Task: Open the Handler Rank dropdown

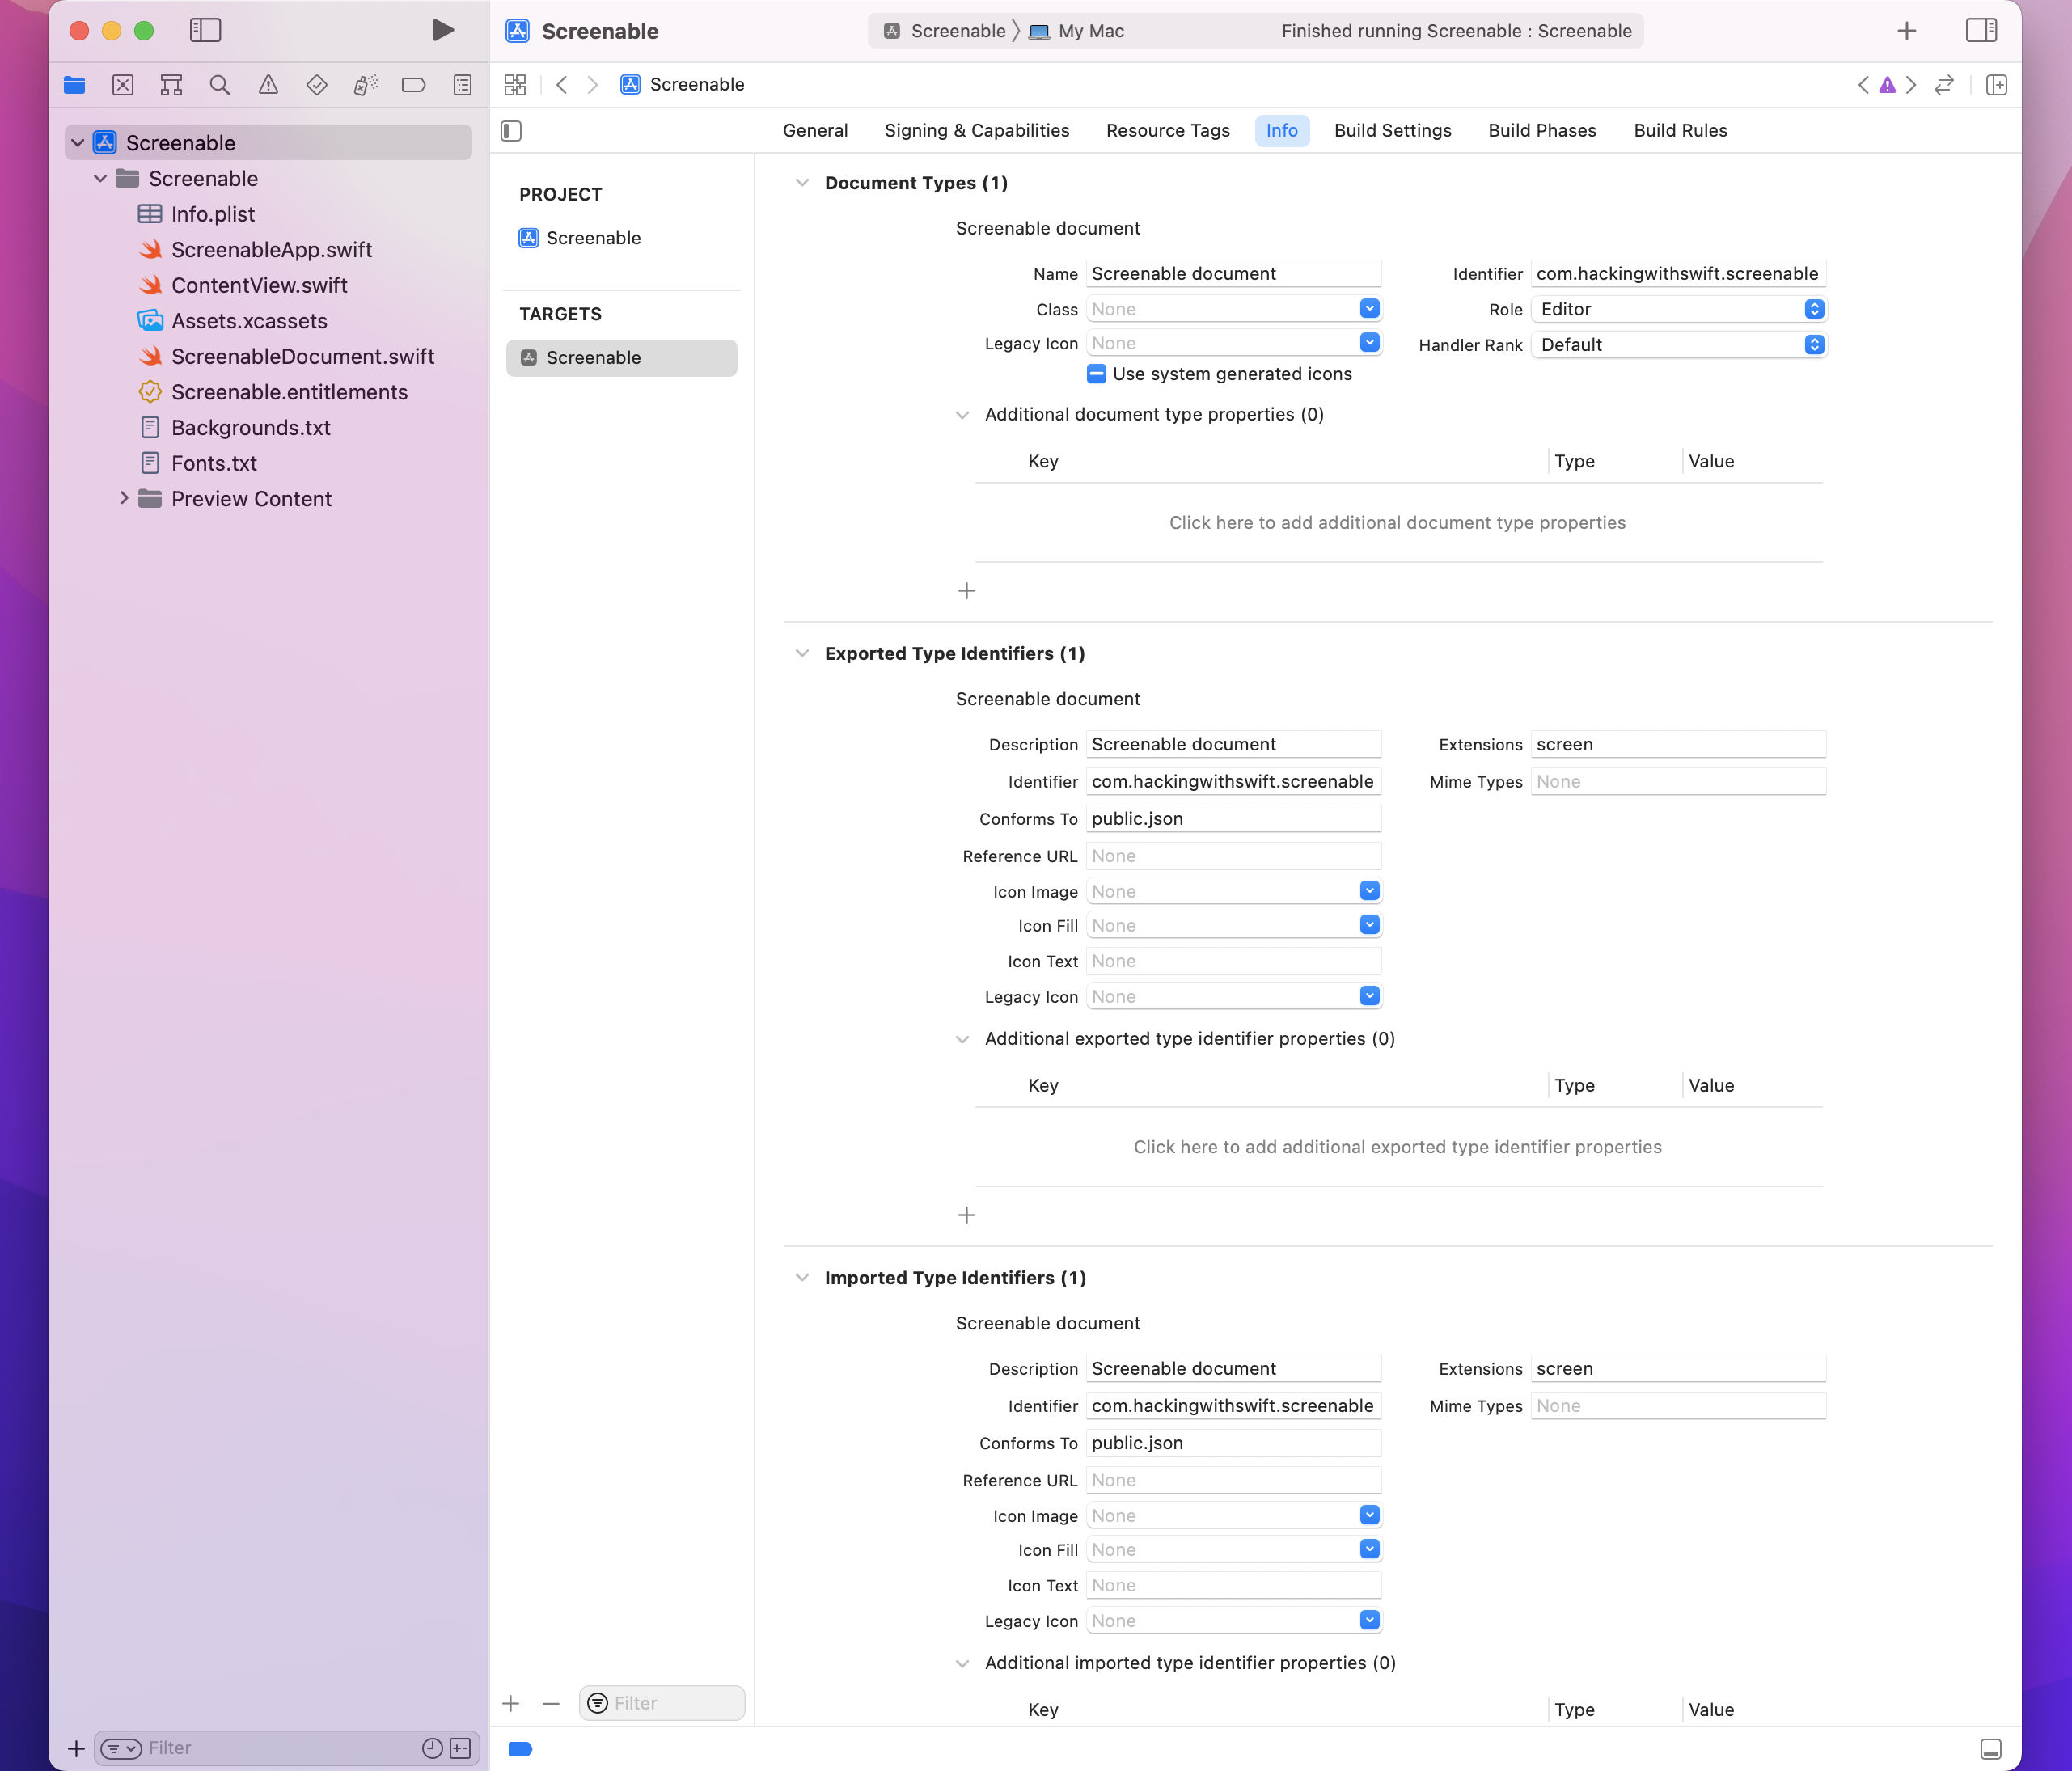Action: click(x=1814, y=344)
